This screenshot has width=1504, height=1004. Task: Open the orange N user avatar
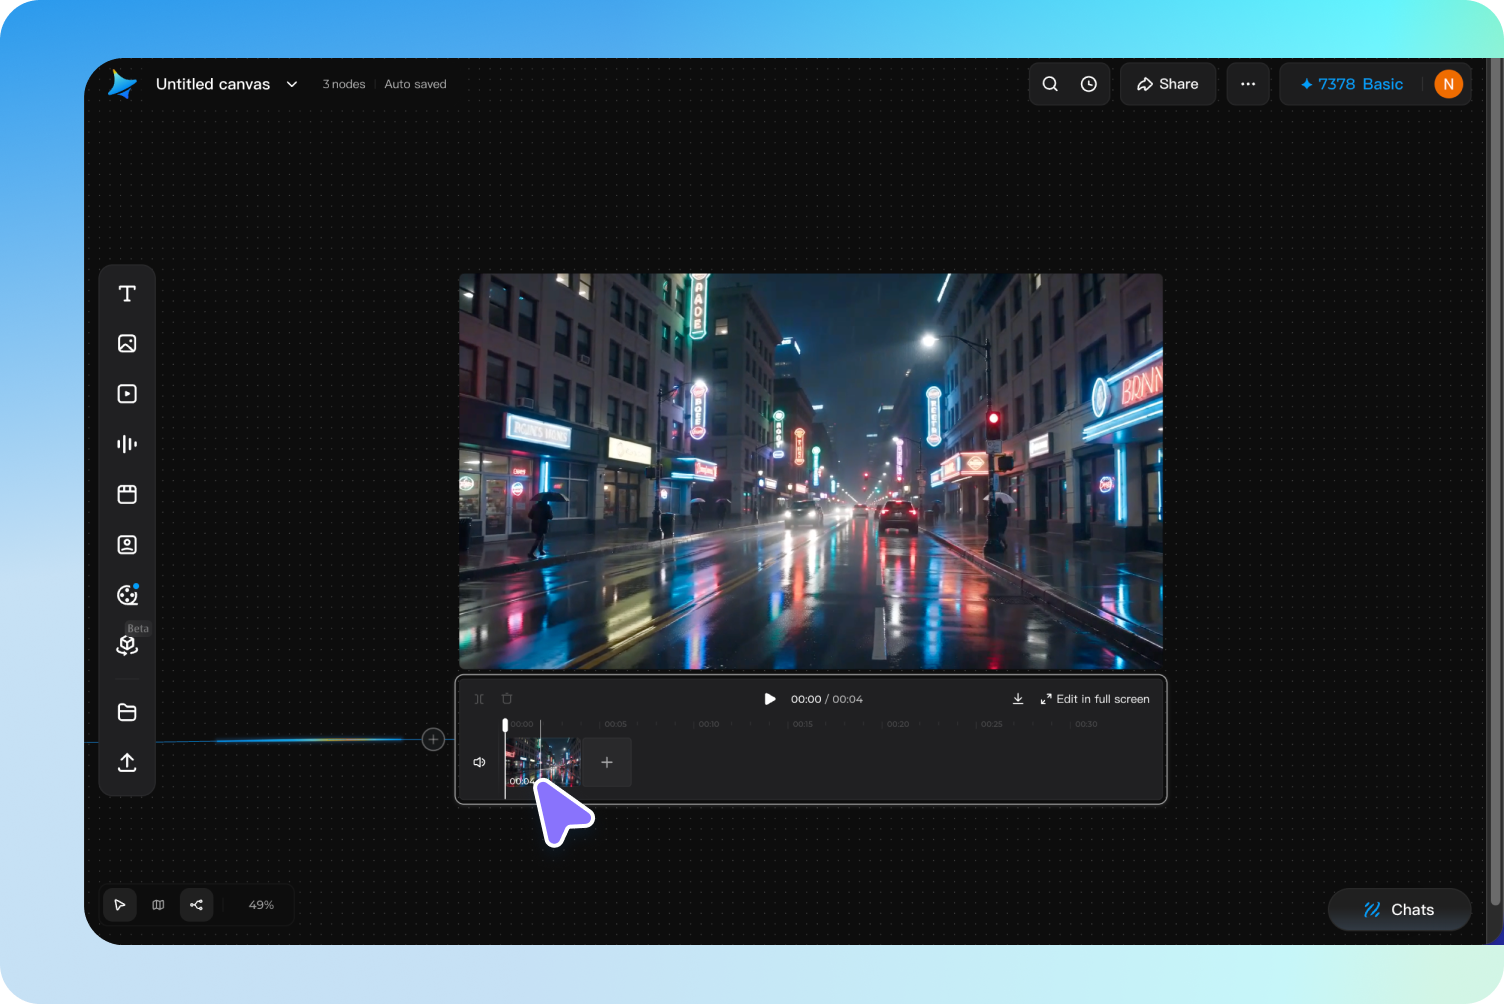click(1448, 84)
